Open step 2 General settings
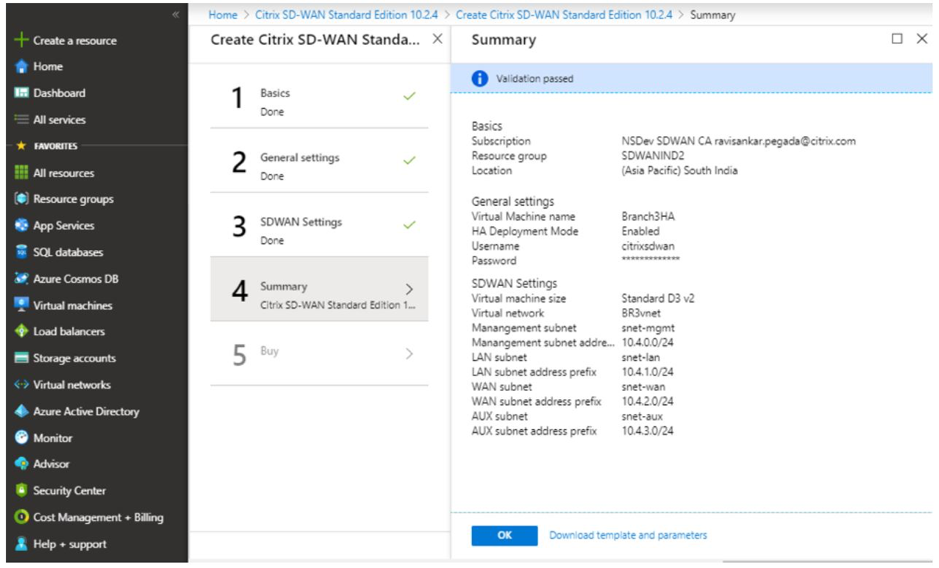Viewport: 939px width, 568px height. click(319, 161)
